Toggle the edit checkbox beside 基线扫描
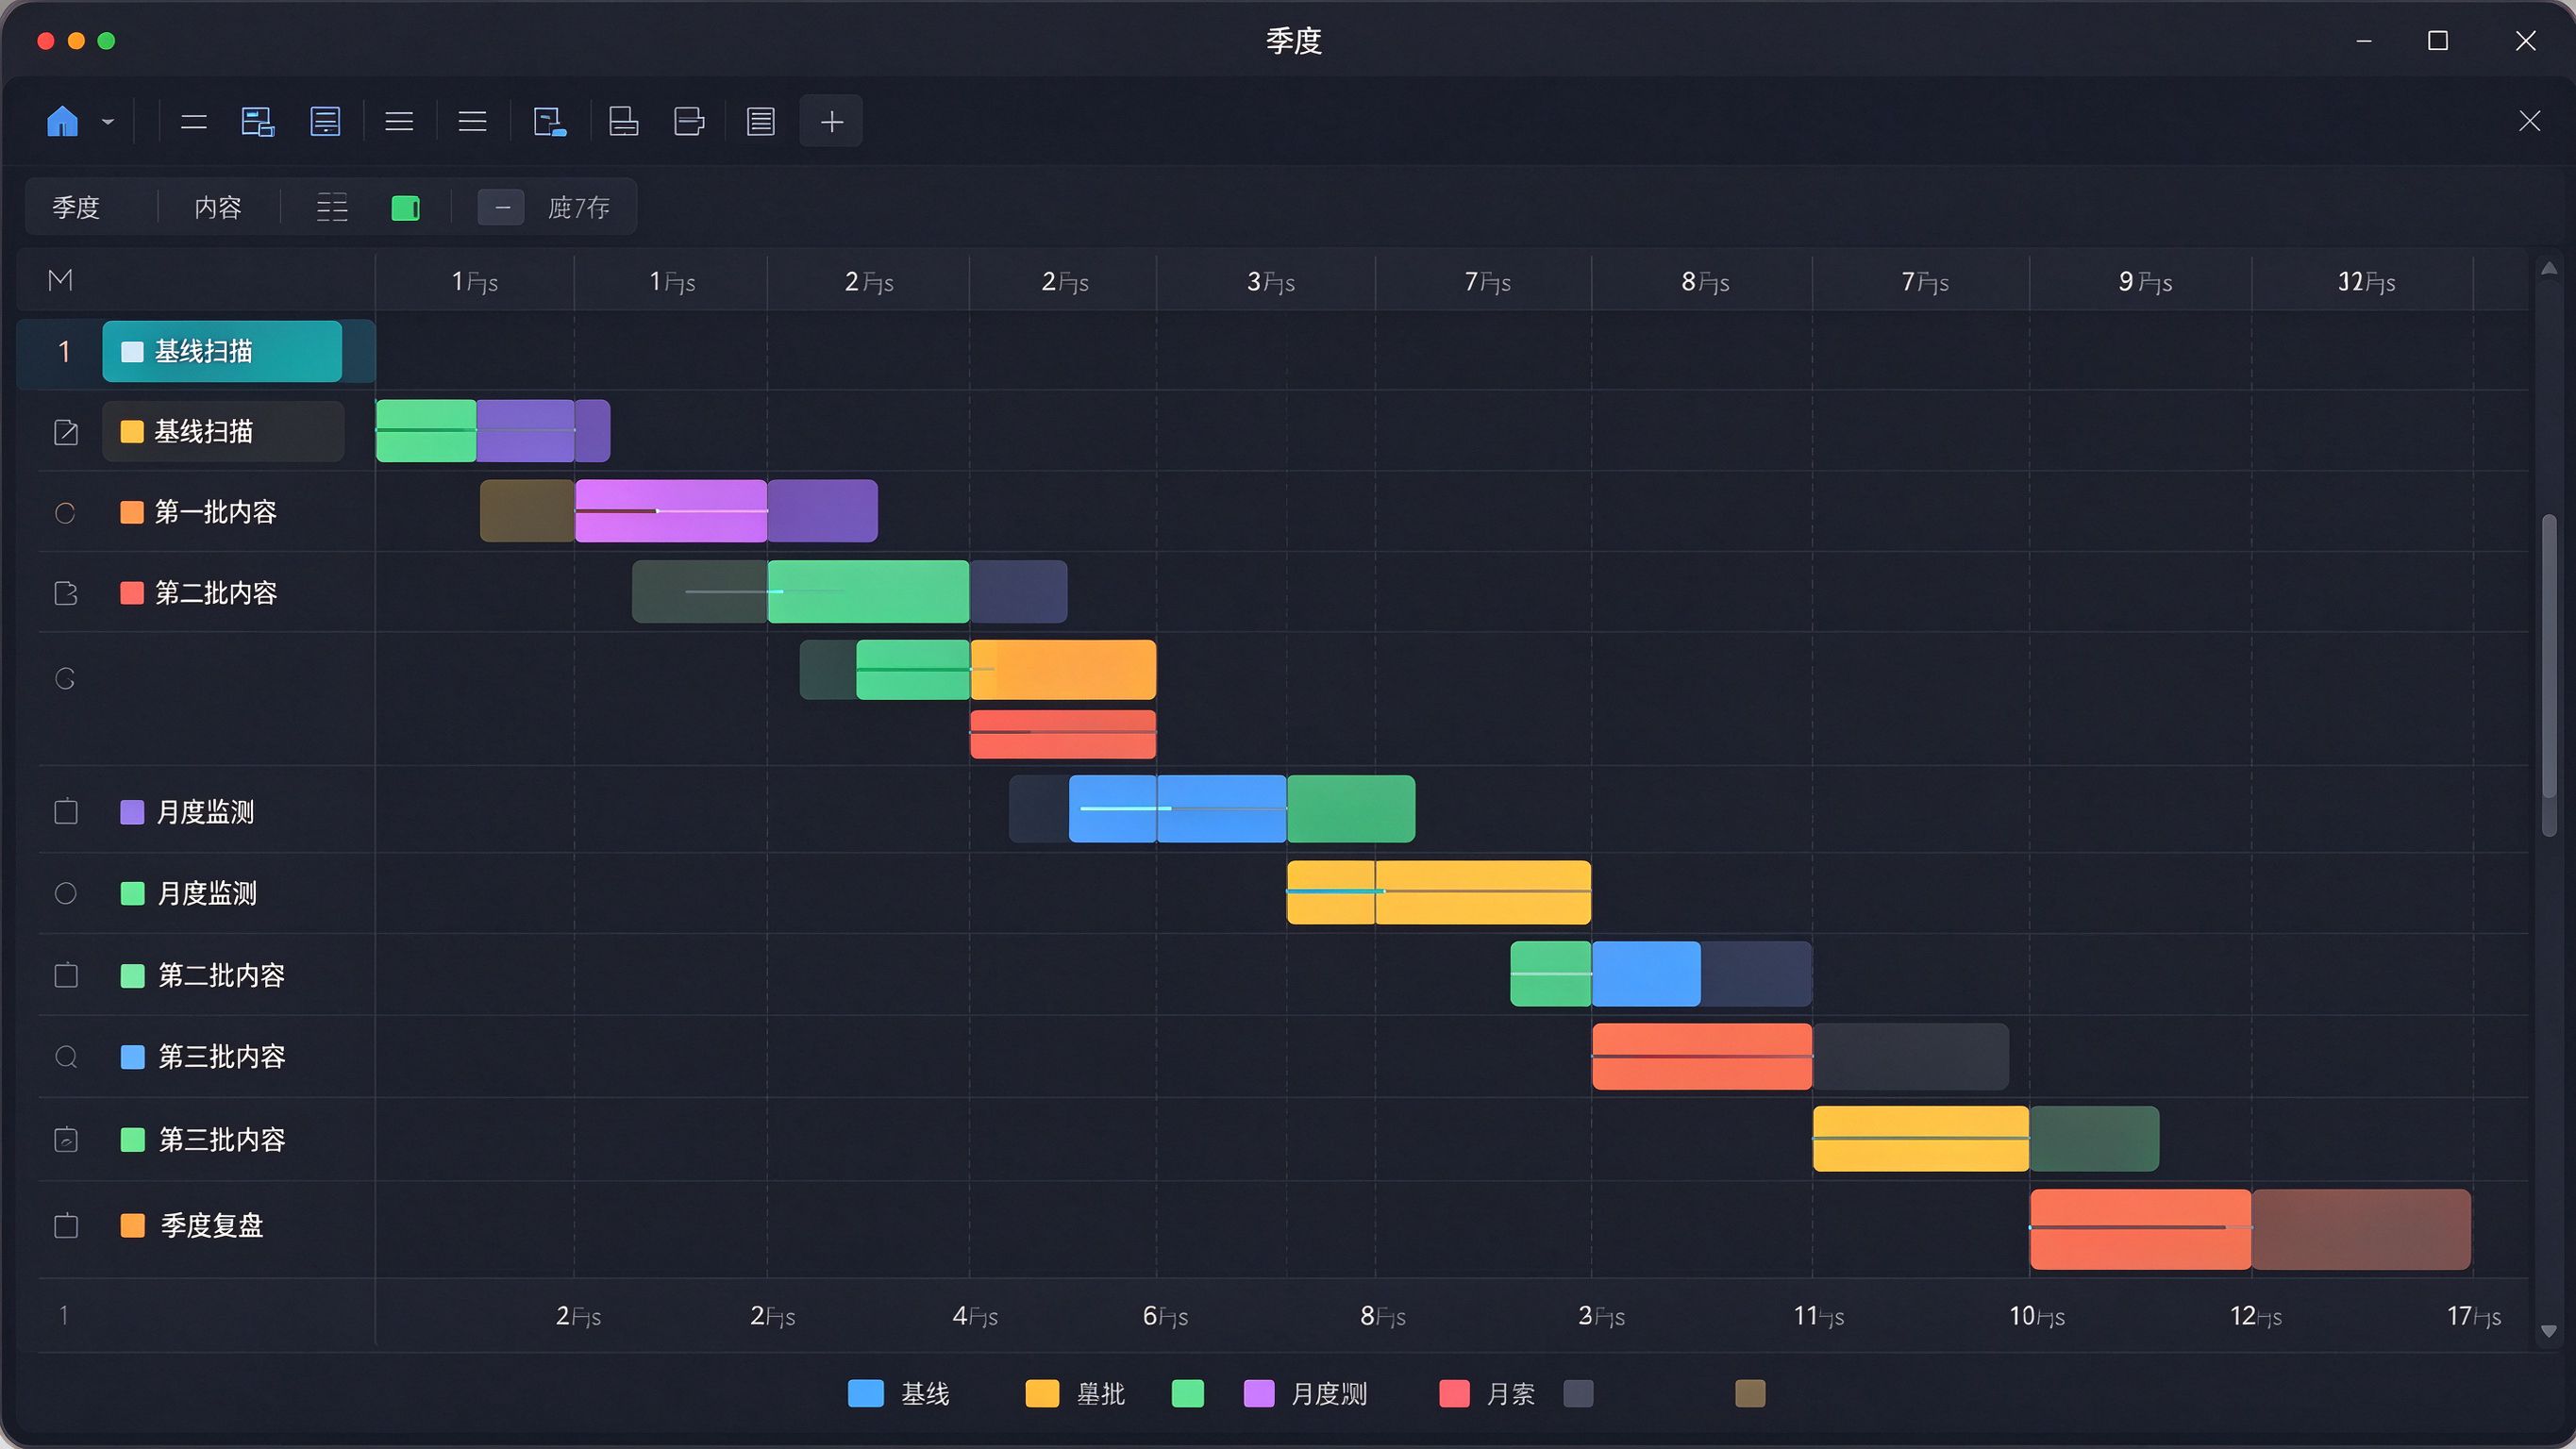The image size is (2576, 1449). [x=66, y=432]
